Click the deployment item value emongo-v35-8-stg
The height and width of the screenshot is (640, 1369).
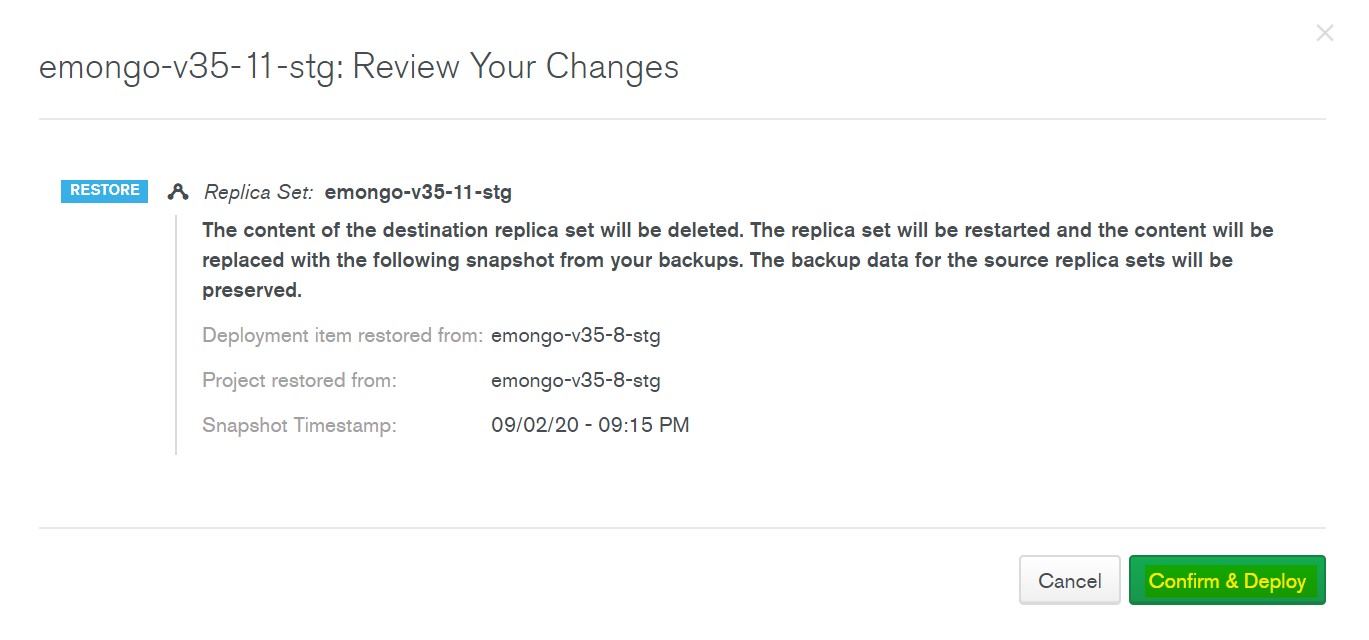(575, 336)
